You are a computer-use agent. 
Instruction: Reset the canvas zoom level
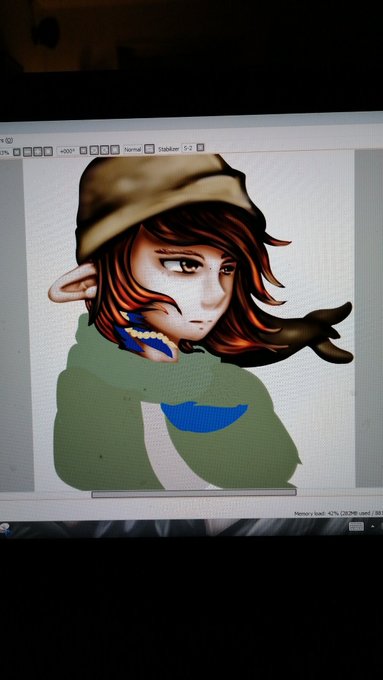[x=48, y=151]
